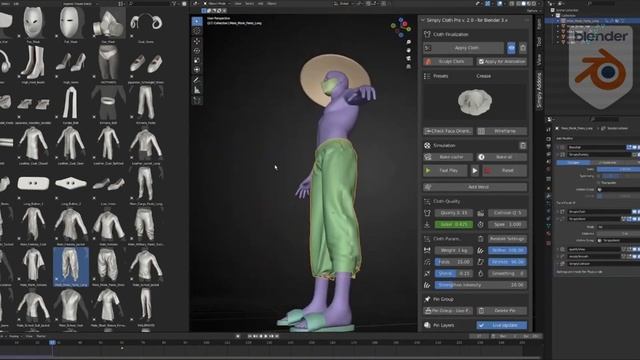Play the timeline animation forward
This screenshot has width=640, height=360.
click(266, 336)
